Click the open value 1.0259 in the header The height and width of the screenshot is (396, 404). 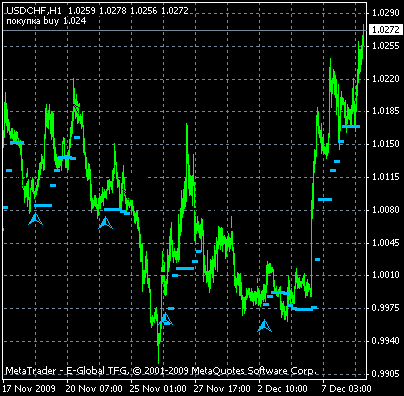tap(82, 11)
